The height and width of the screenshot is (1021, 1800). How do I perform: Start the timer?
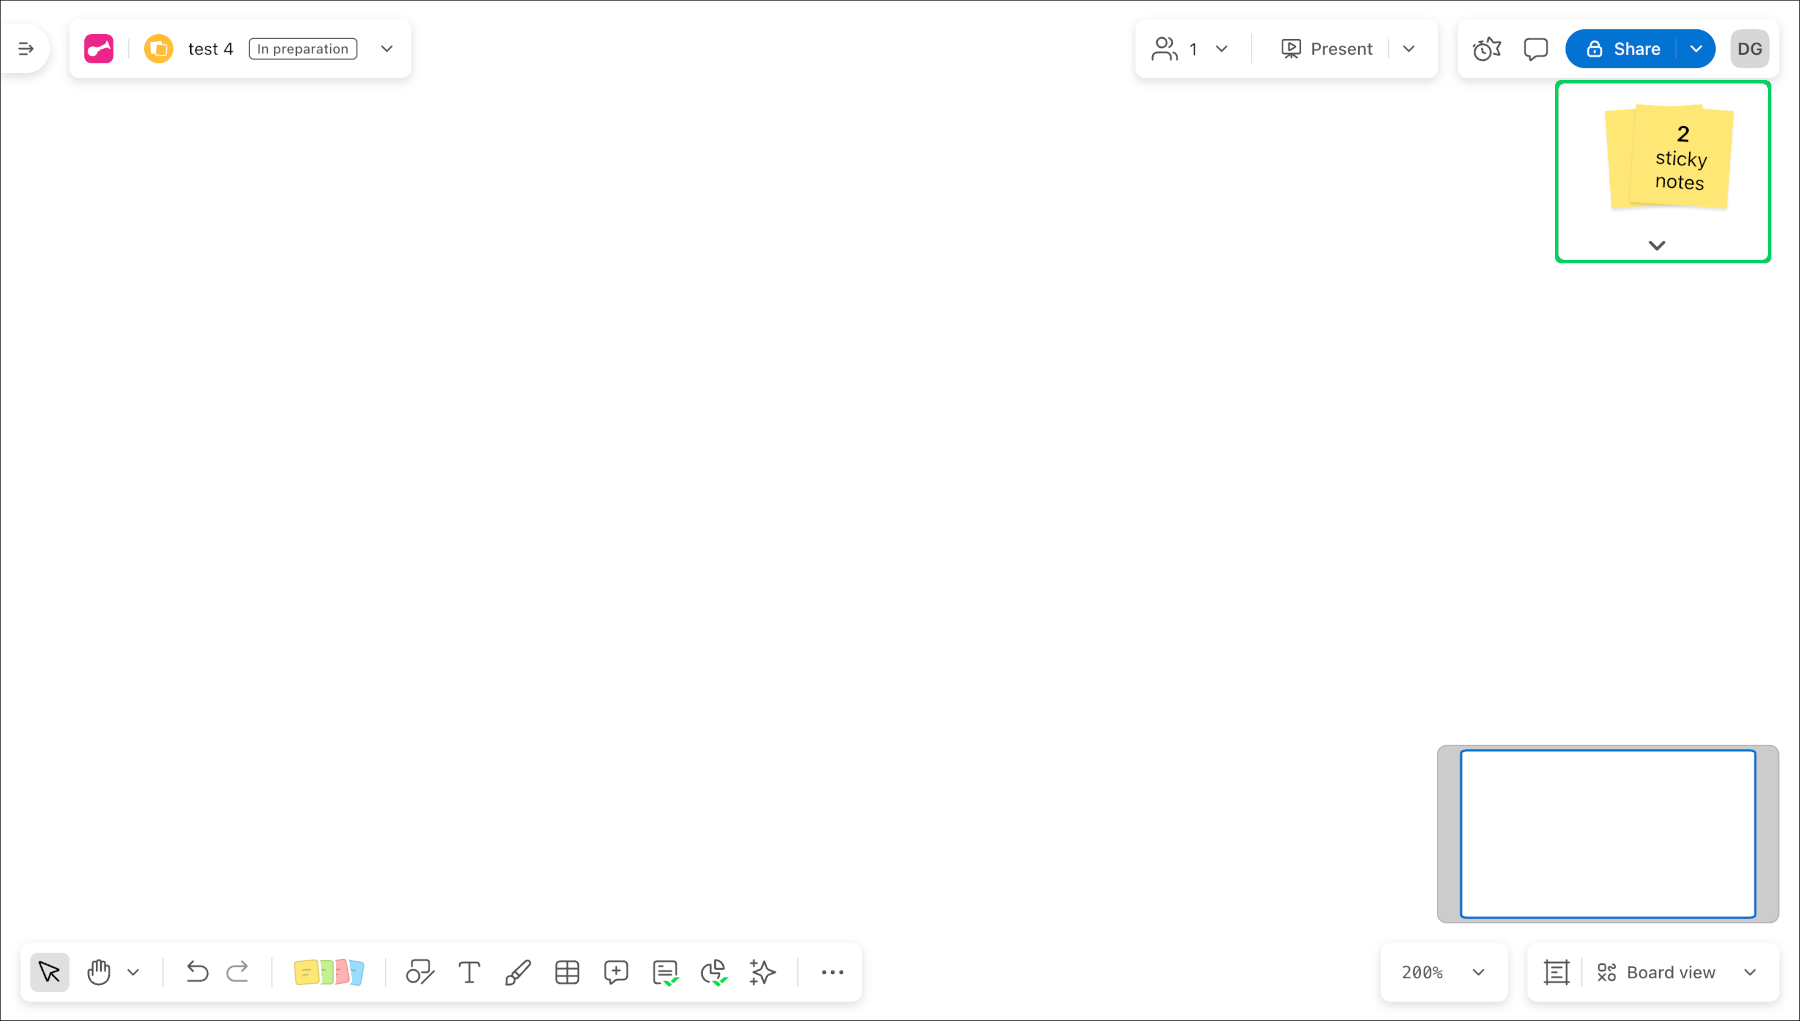(x=1486, y=48)
